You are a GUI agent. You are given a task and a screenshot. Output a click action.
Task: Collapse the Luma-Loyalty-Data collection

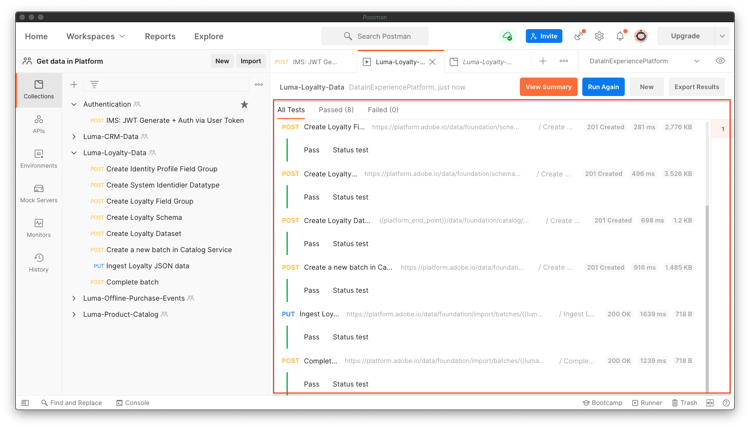click(x=74, y=153)
